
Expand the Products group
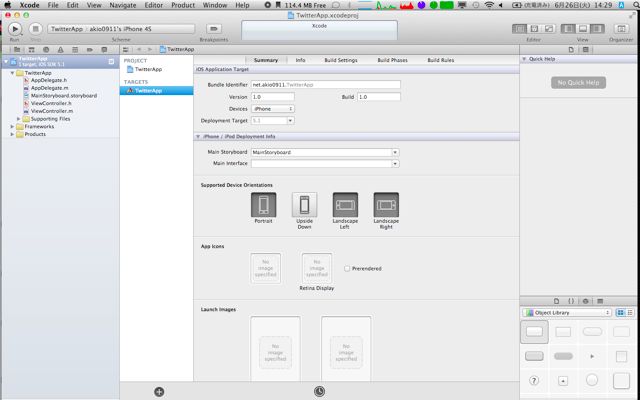tap(12, 134)
